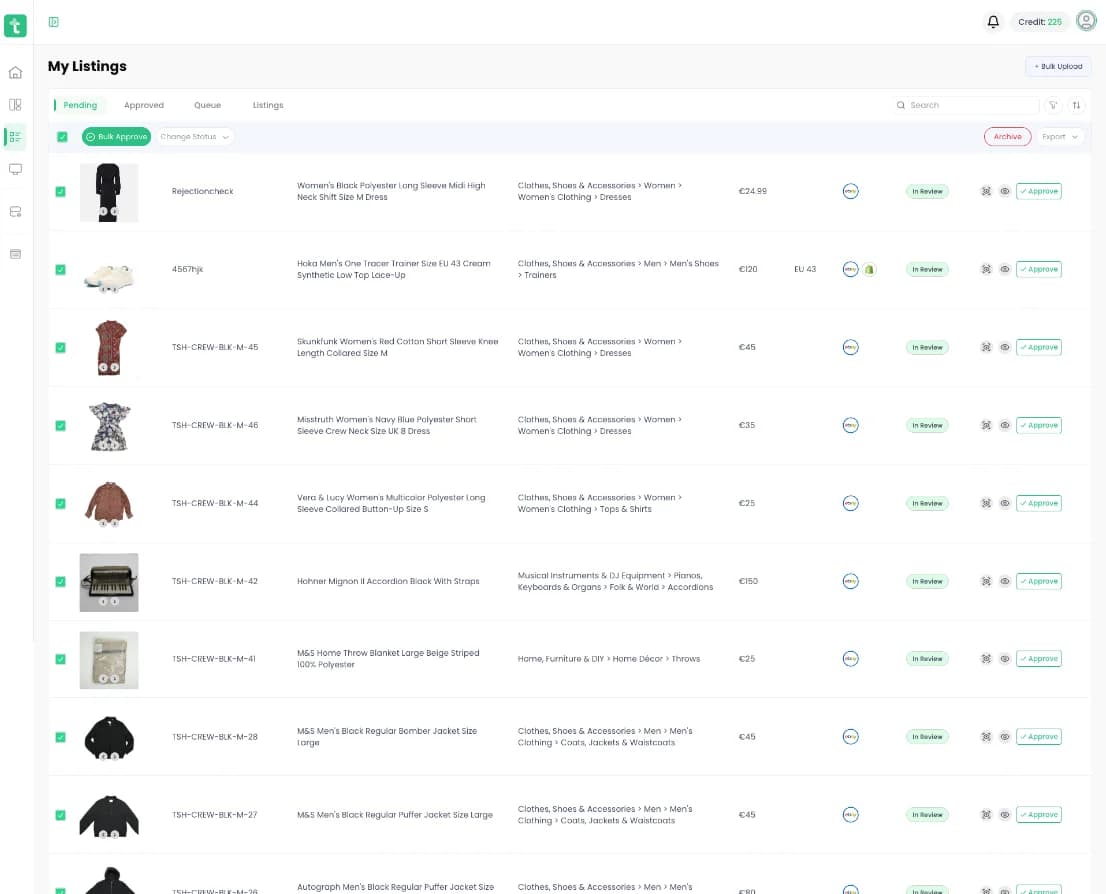Click the Bulk Upload button
1106x894 pixels.
1058,66
